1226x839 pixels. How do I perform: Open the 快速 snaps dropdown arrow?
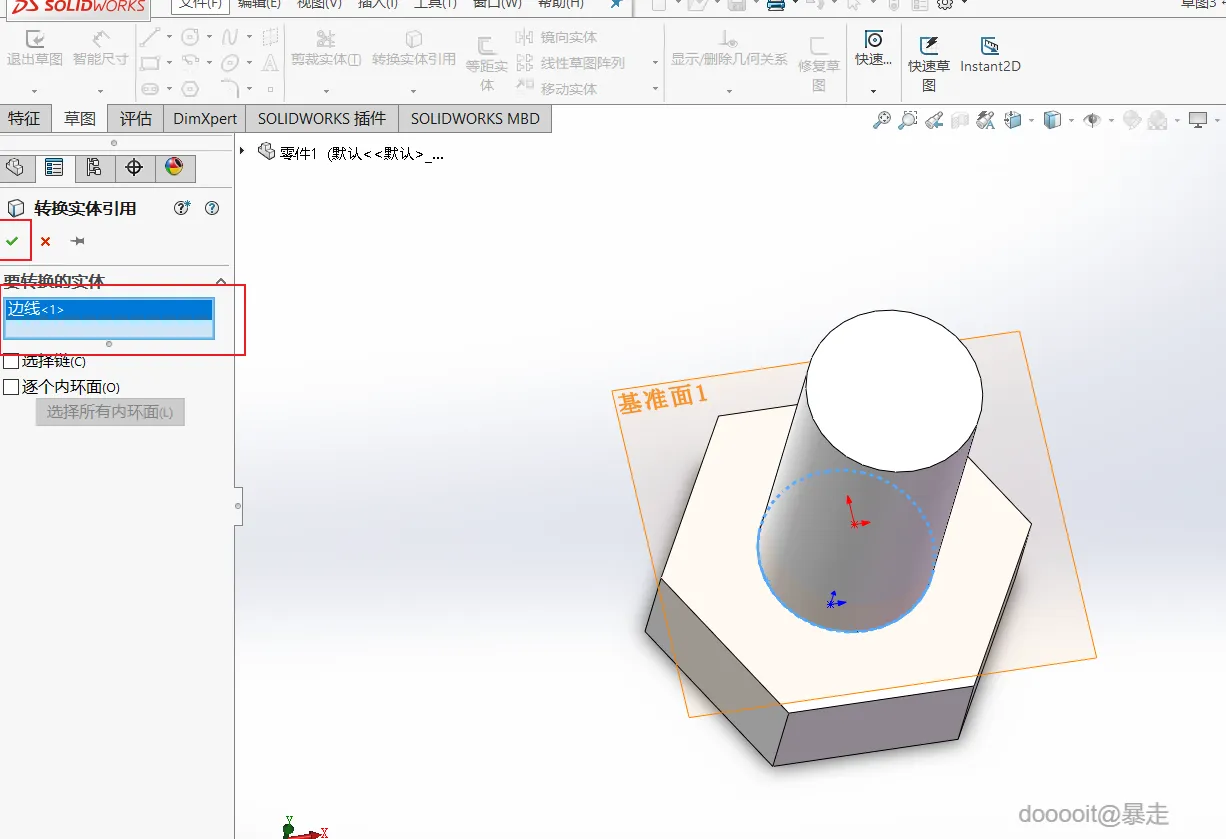[873, 91]
